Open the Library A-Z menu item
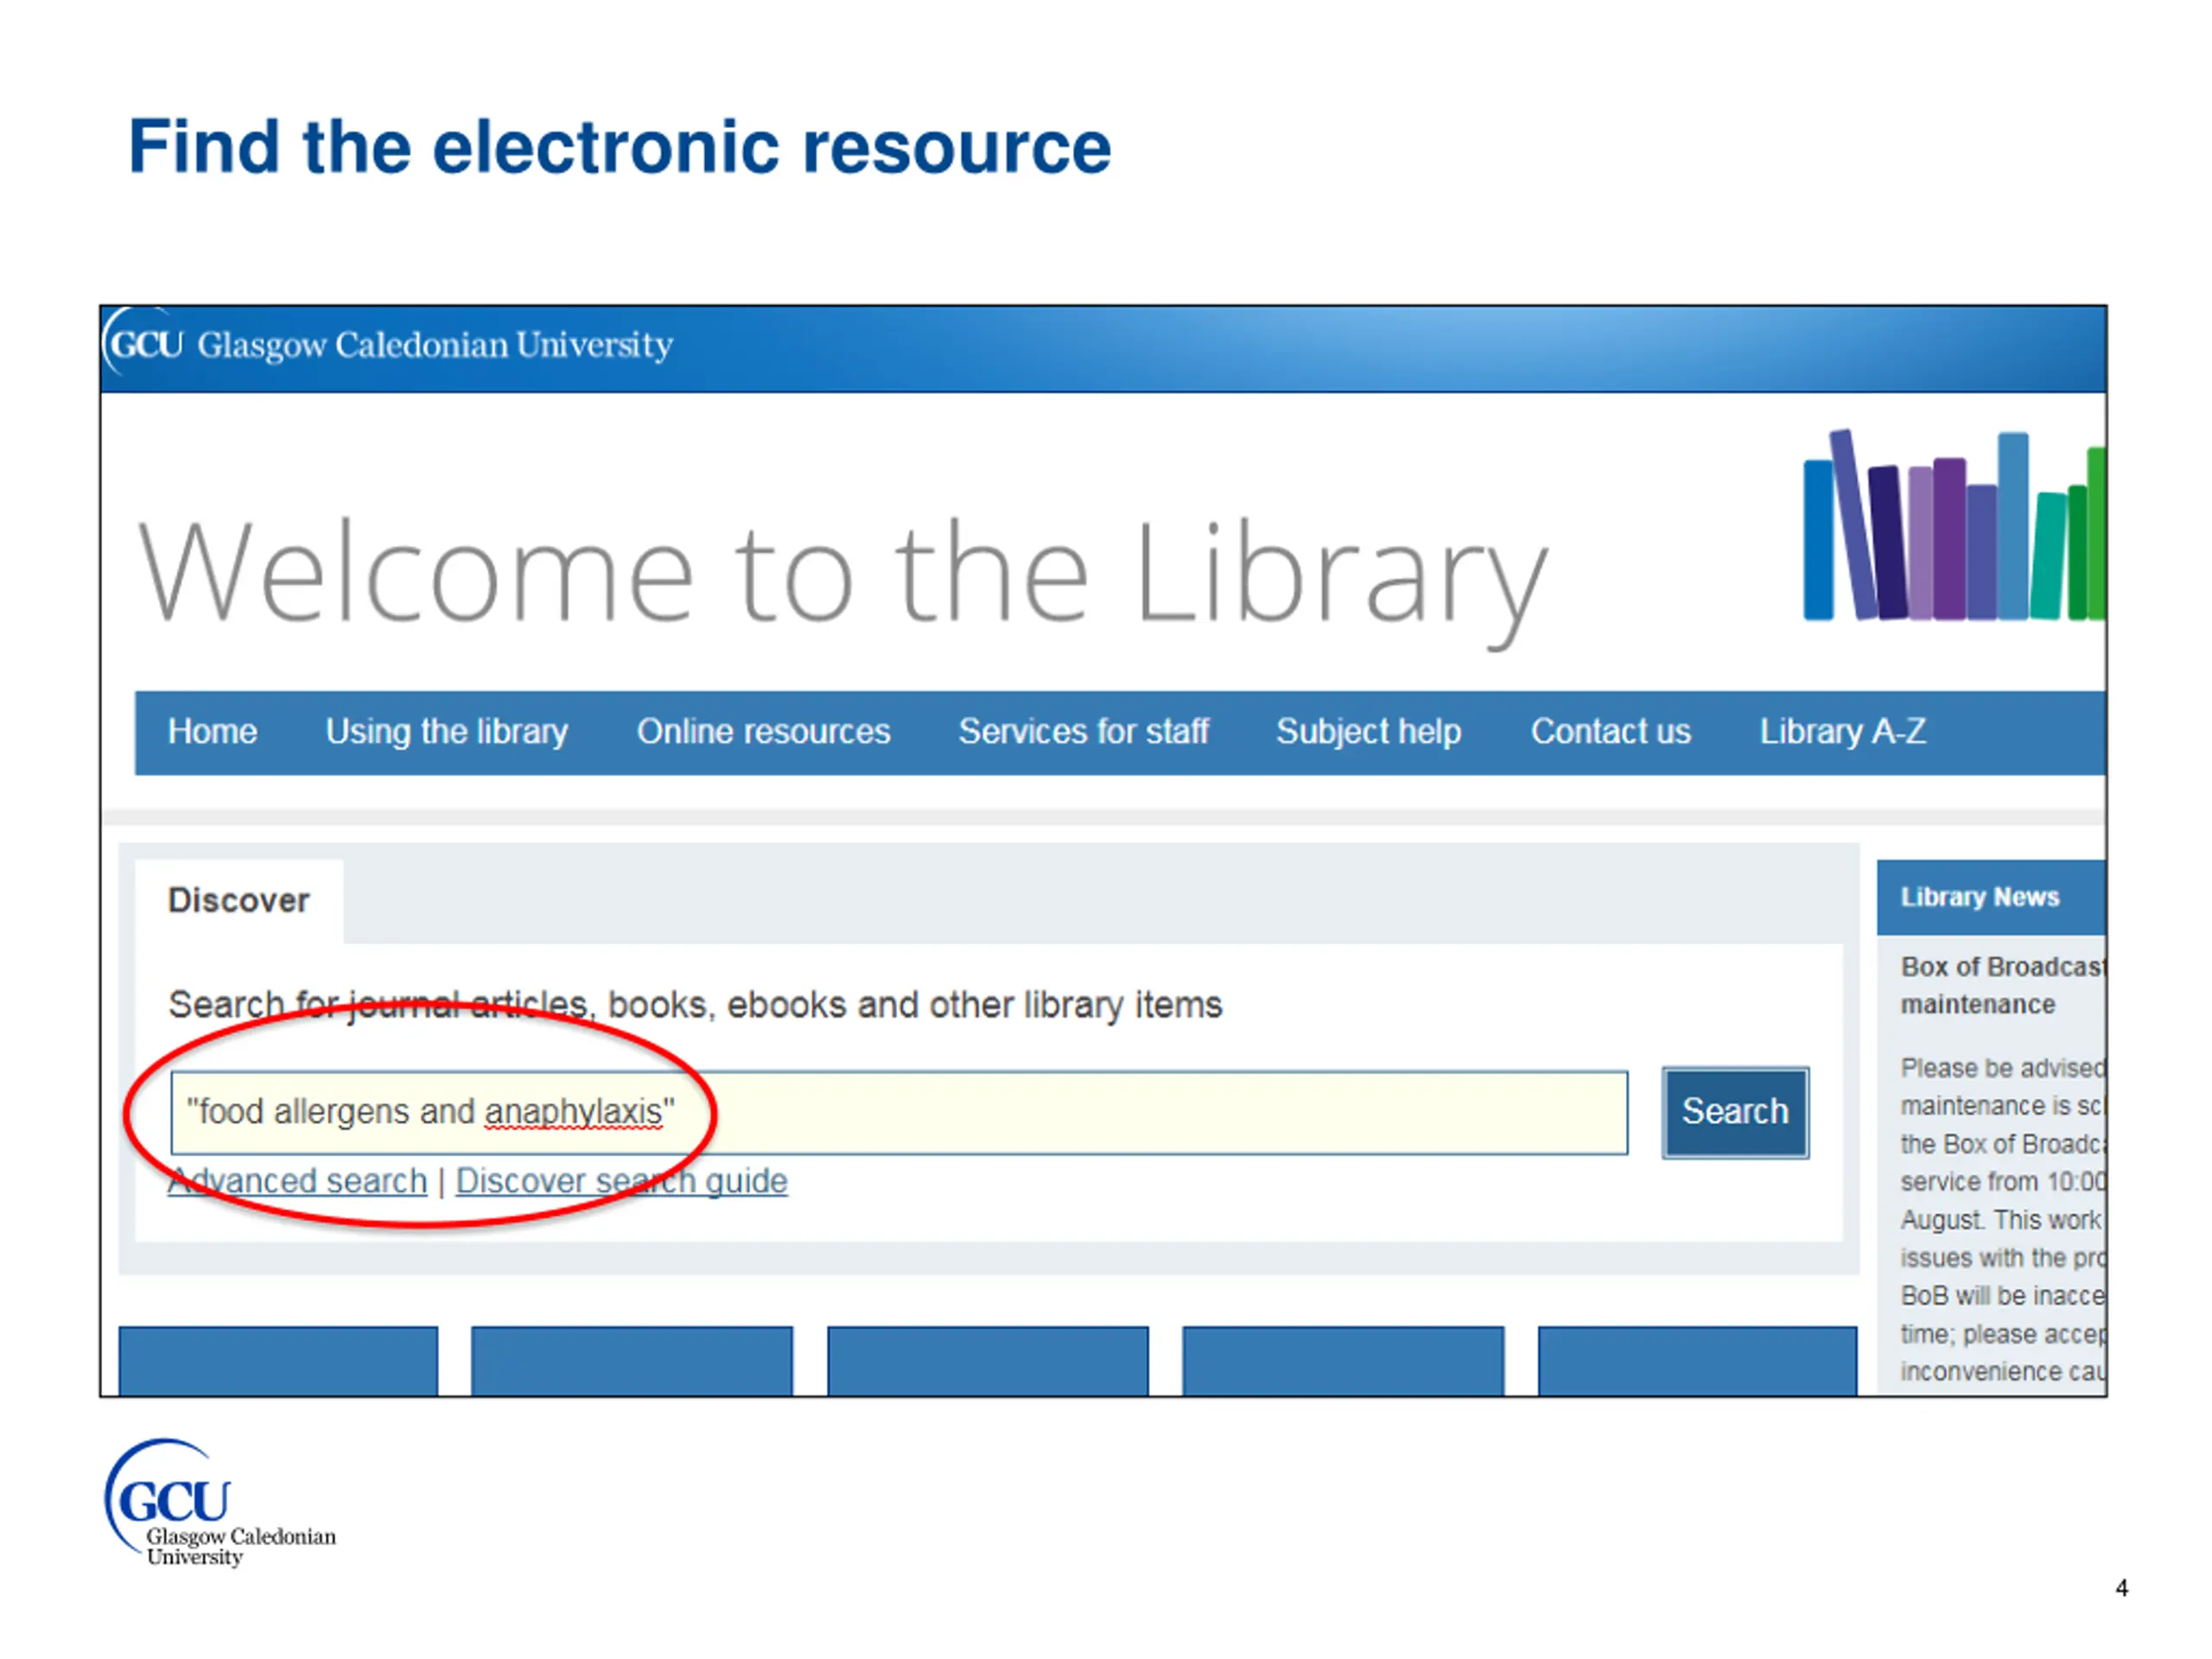The image size is (2212, 1659). [1842, 731]
